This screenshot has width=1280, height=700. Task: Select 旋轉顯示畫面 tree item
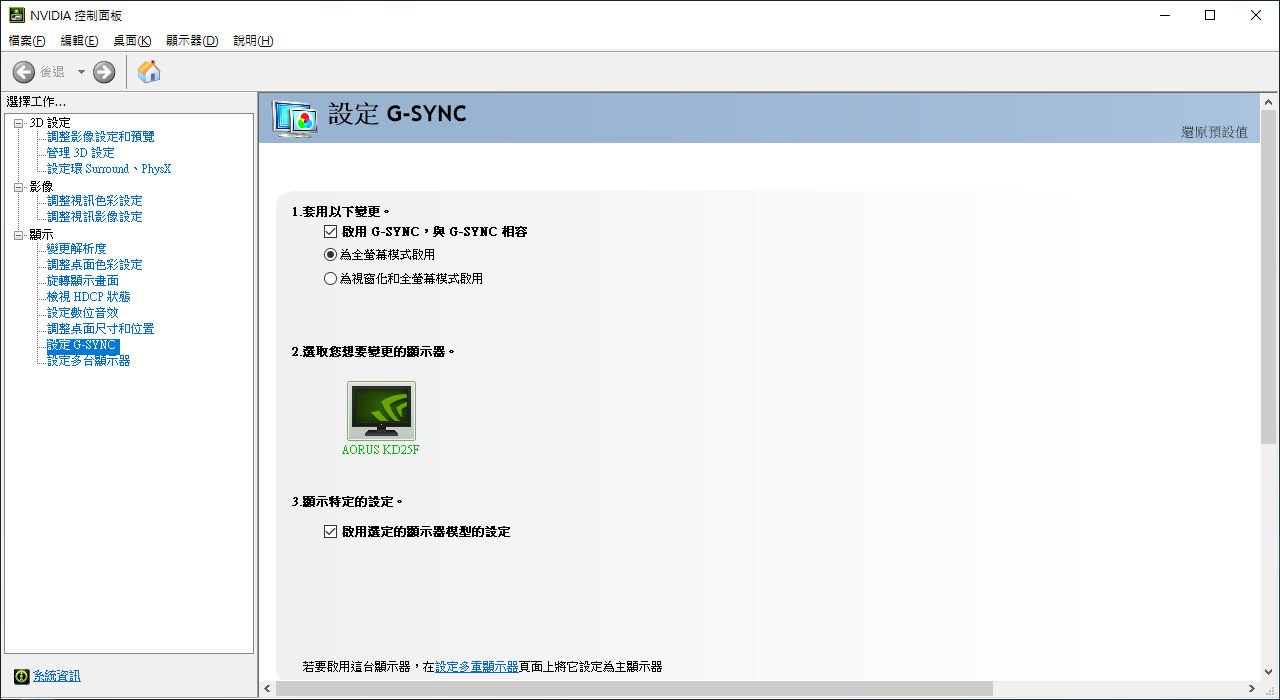click(83, 281)
